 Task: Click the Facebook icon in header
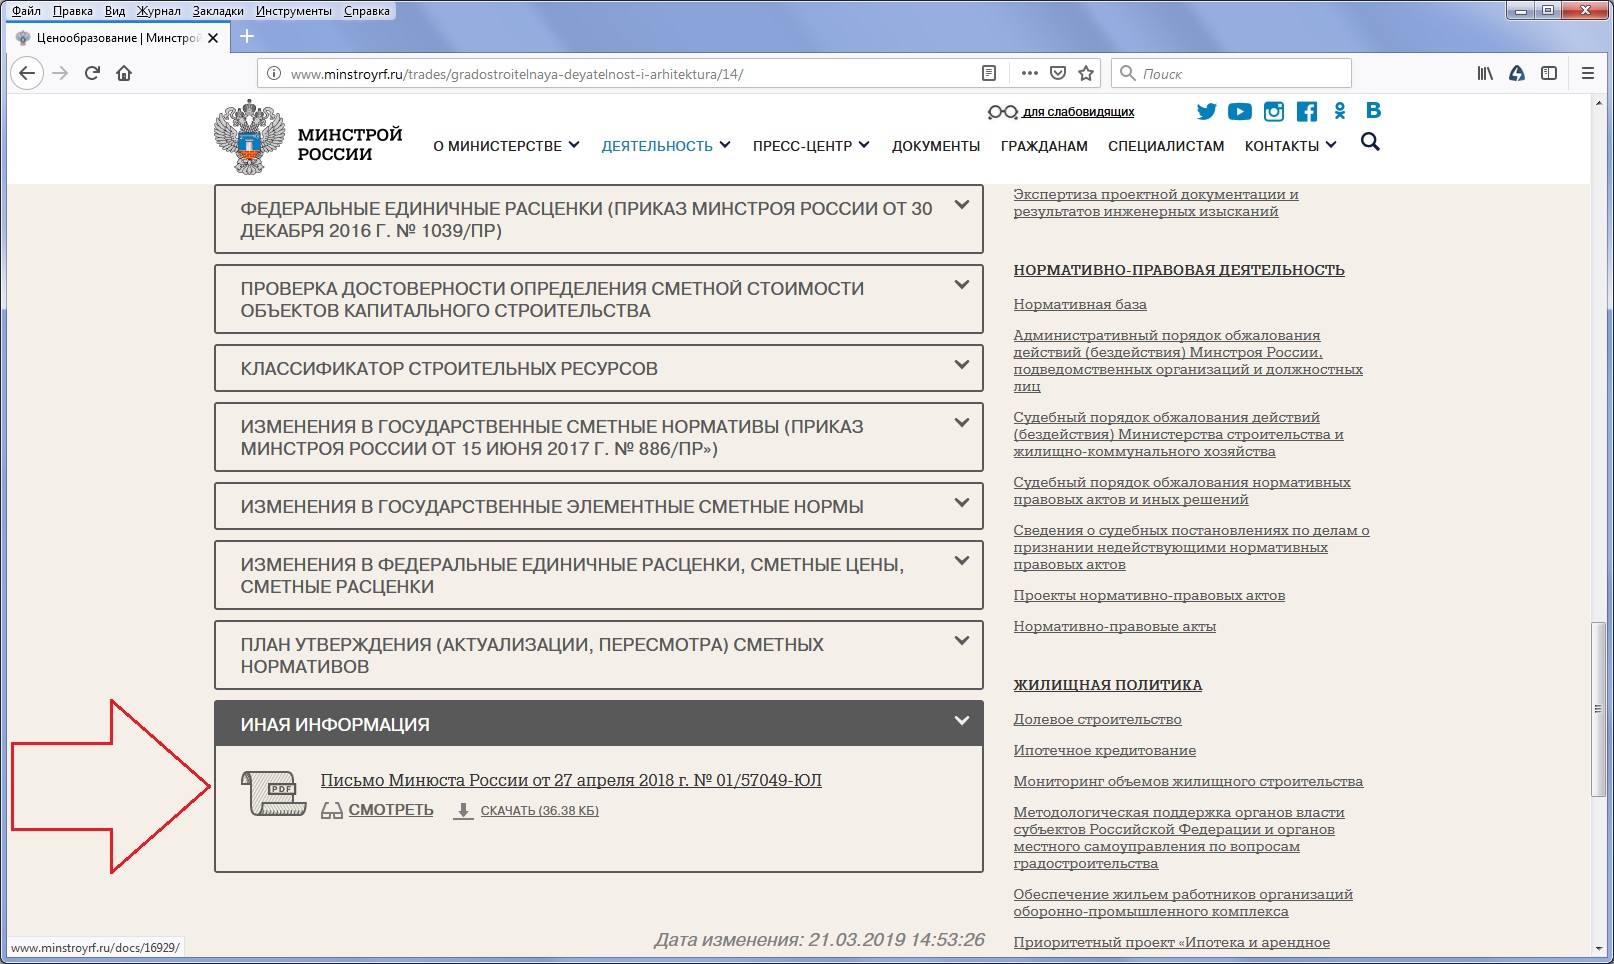(x=1306, y=112)
